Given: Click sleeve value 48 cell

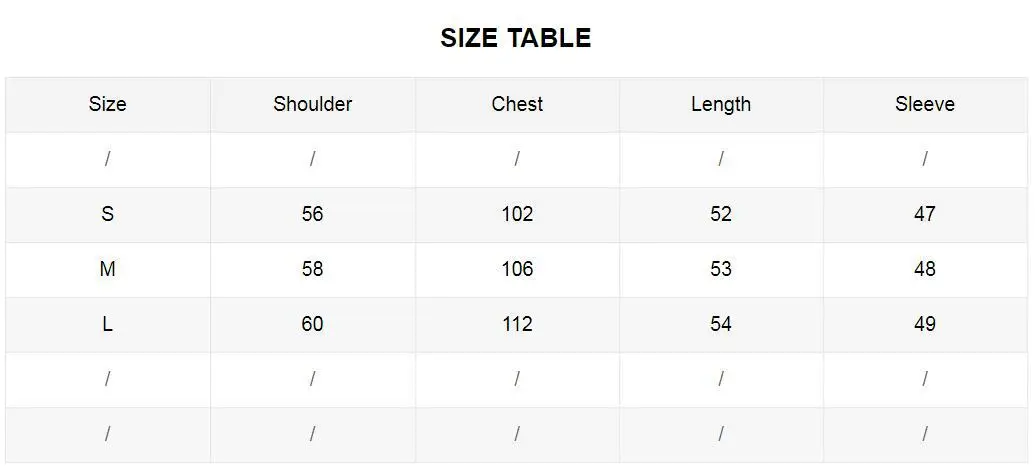Looking at the screenshot, I should tap(925, 269).
